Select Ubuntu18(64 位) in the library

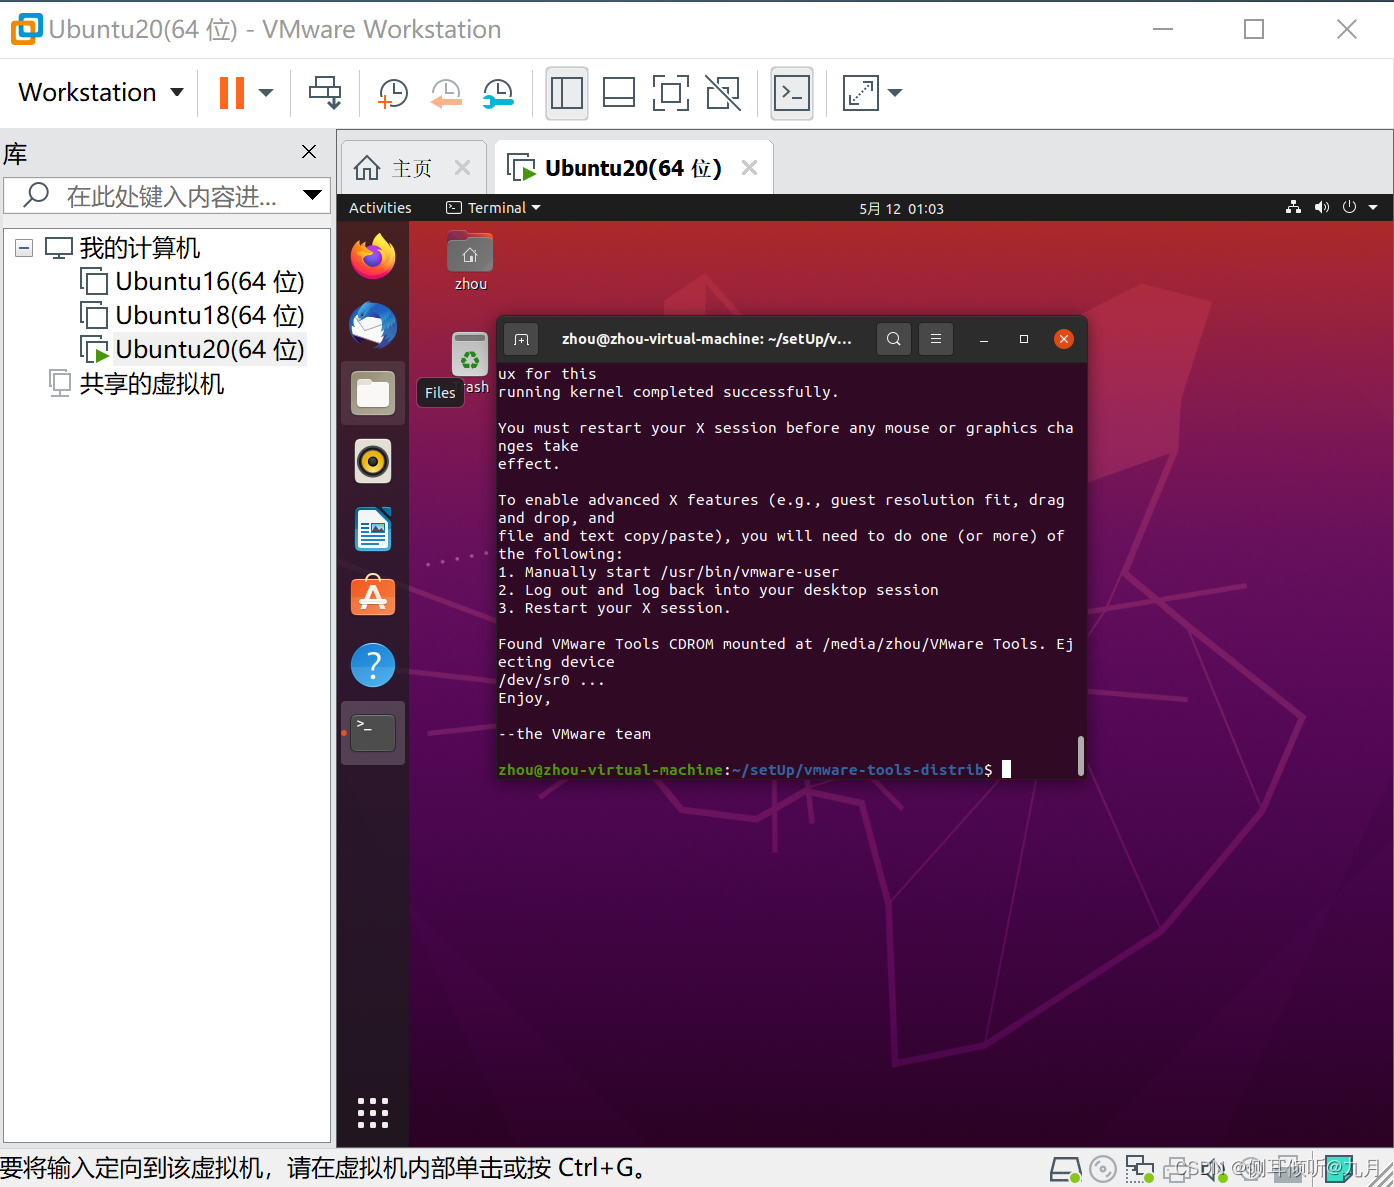[x=193, y=316]
